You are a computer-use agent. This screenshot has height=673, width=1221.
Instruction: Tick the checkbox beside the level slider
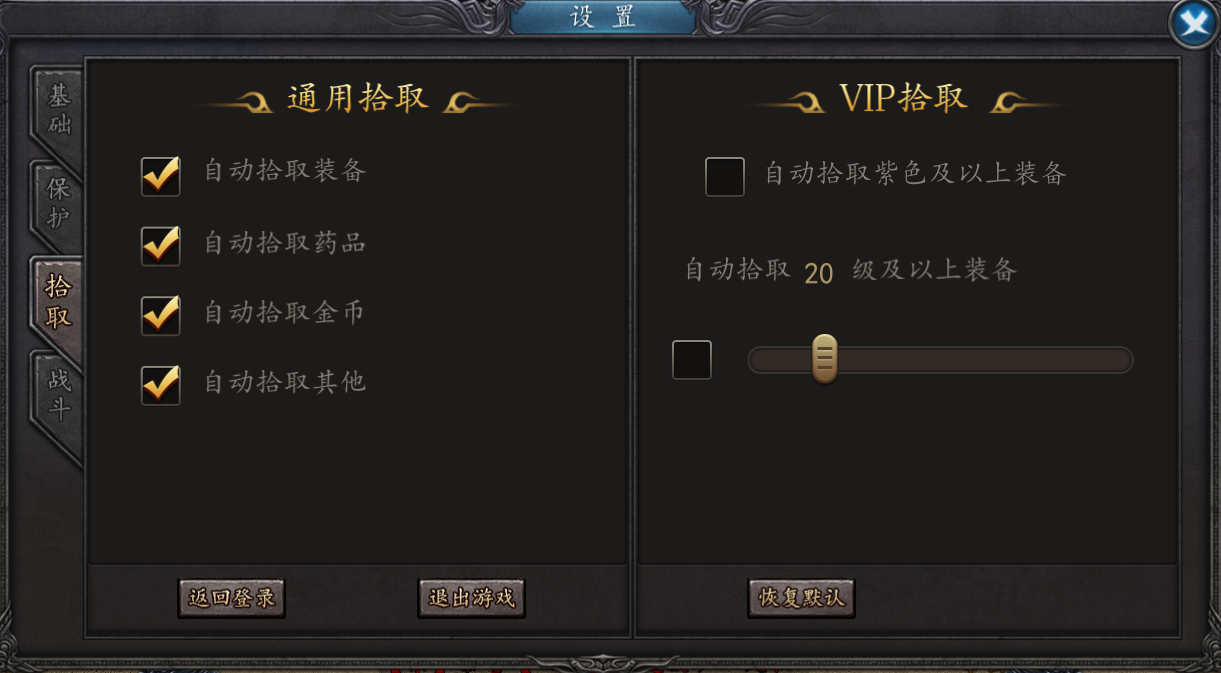pyautogui.click(x=692, y=360)
